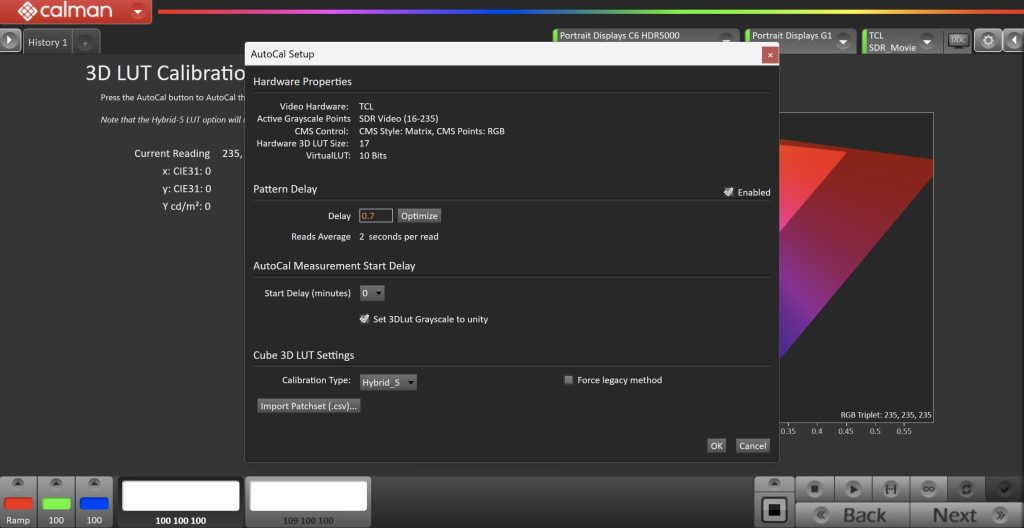Open the Portrait Displays G1 source dropdown
The image size is (1024, 528).
843,41
